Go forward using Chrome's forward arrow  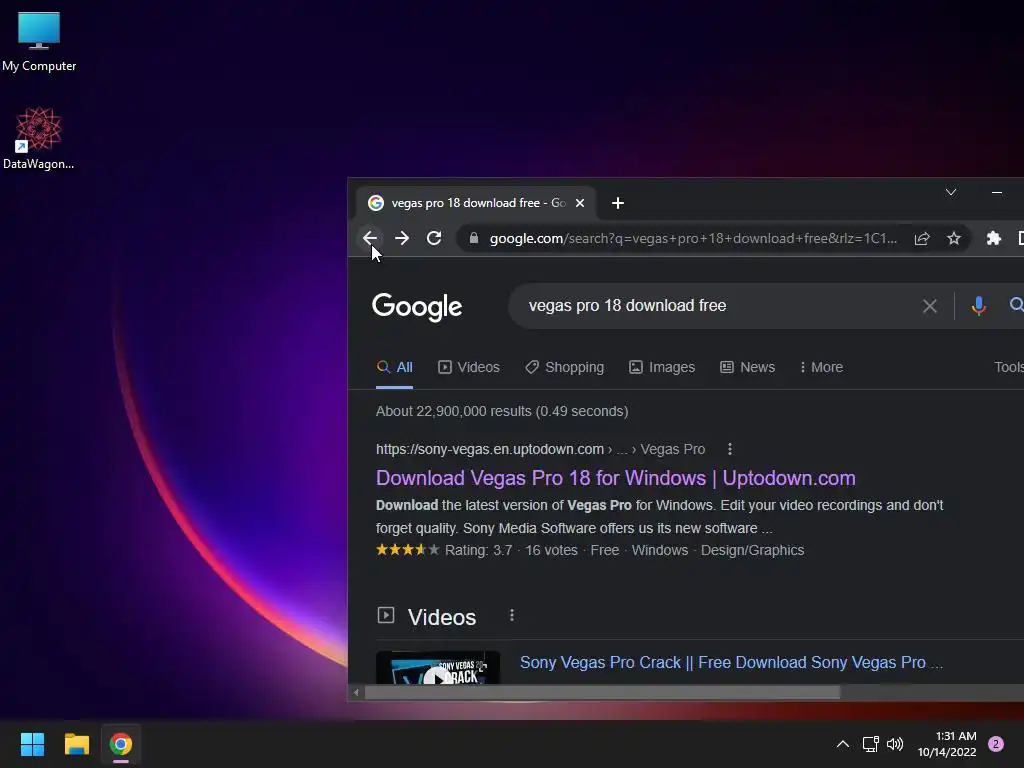[402, 238]
